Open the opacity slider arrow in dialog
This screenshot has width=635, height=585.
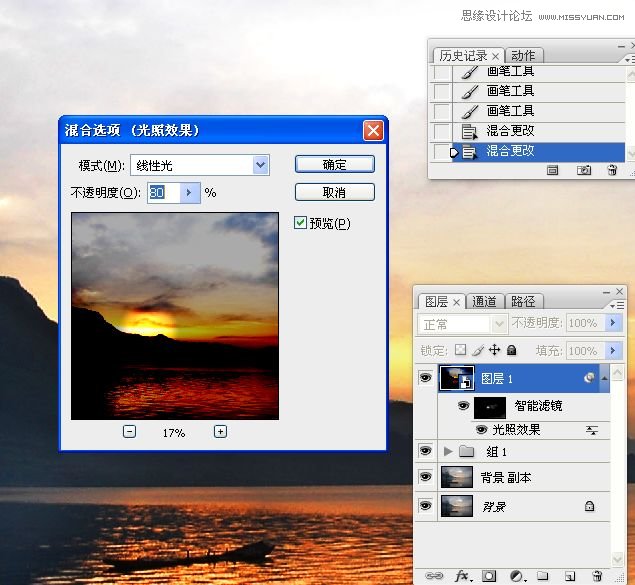pyautogui.click(x=190, y=193)
